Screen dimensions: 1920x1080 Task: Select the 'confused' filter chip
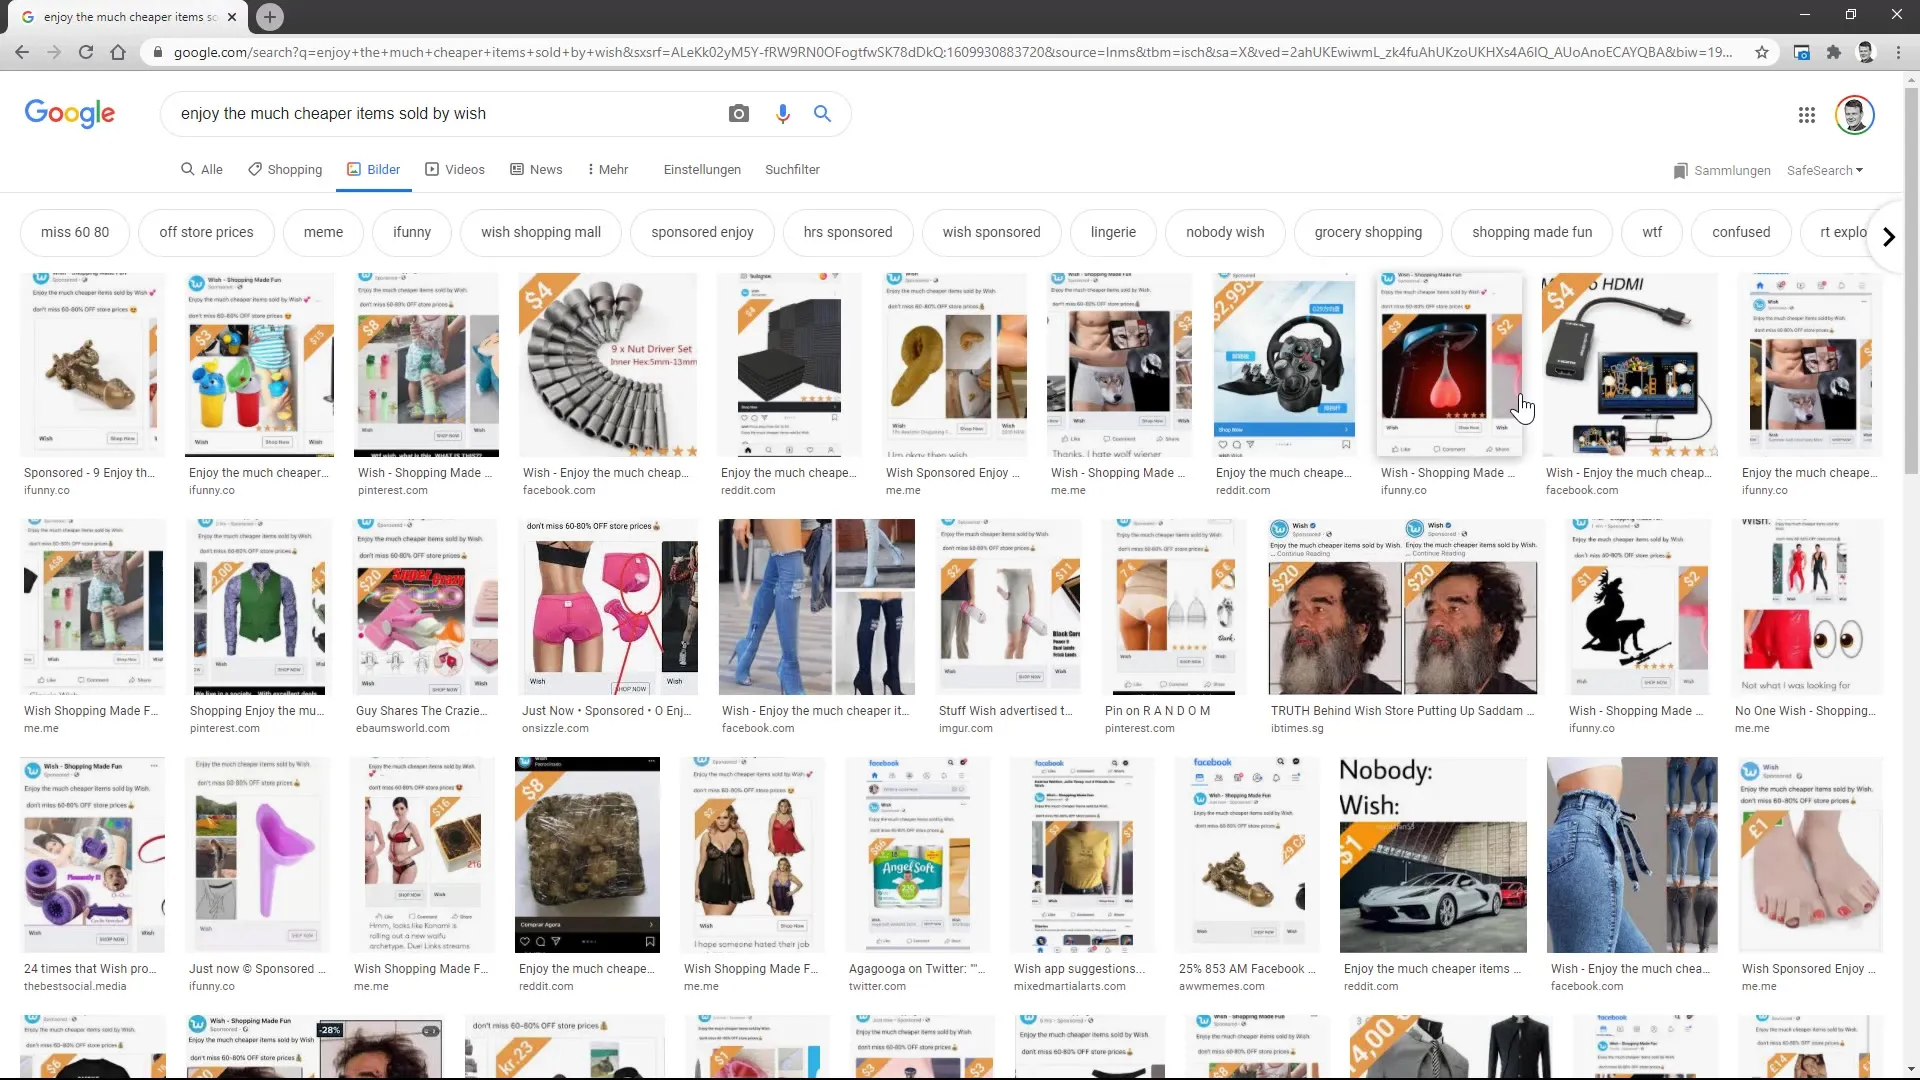pyautogui.click(x=1741, y=232)
